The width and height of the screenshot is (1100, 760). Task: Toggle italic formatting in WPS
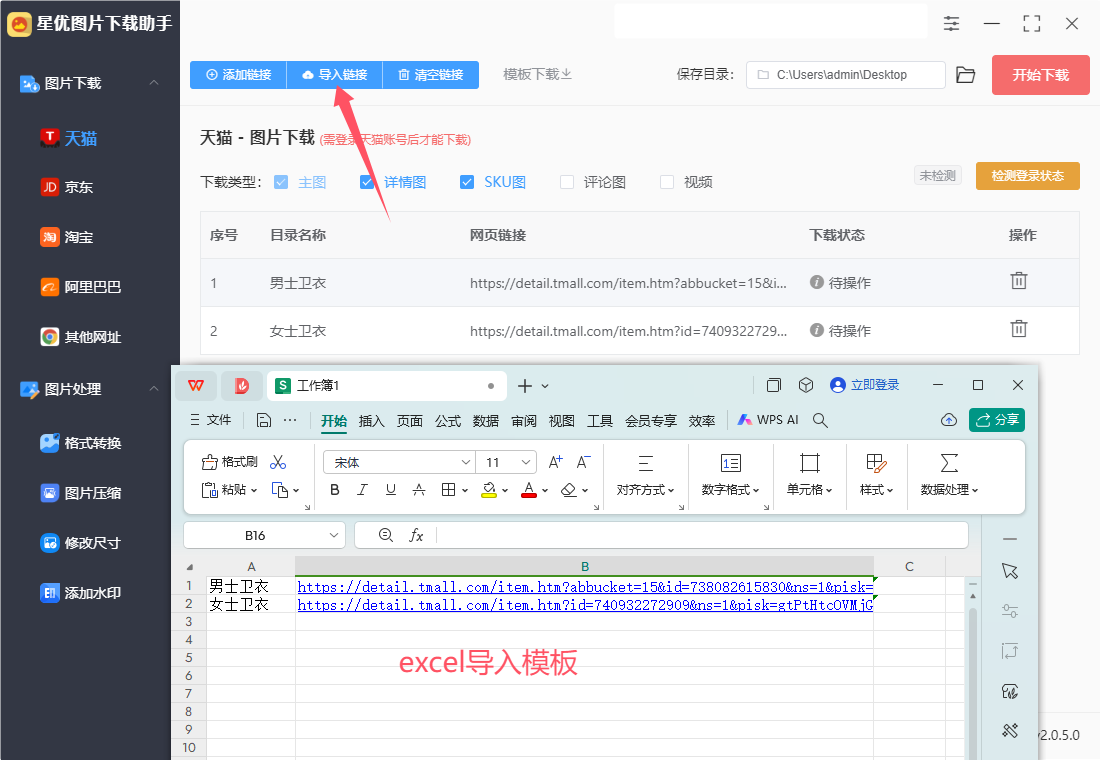click(362, 490)
